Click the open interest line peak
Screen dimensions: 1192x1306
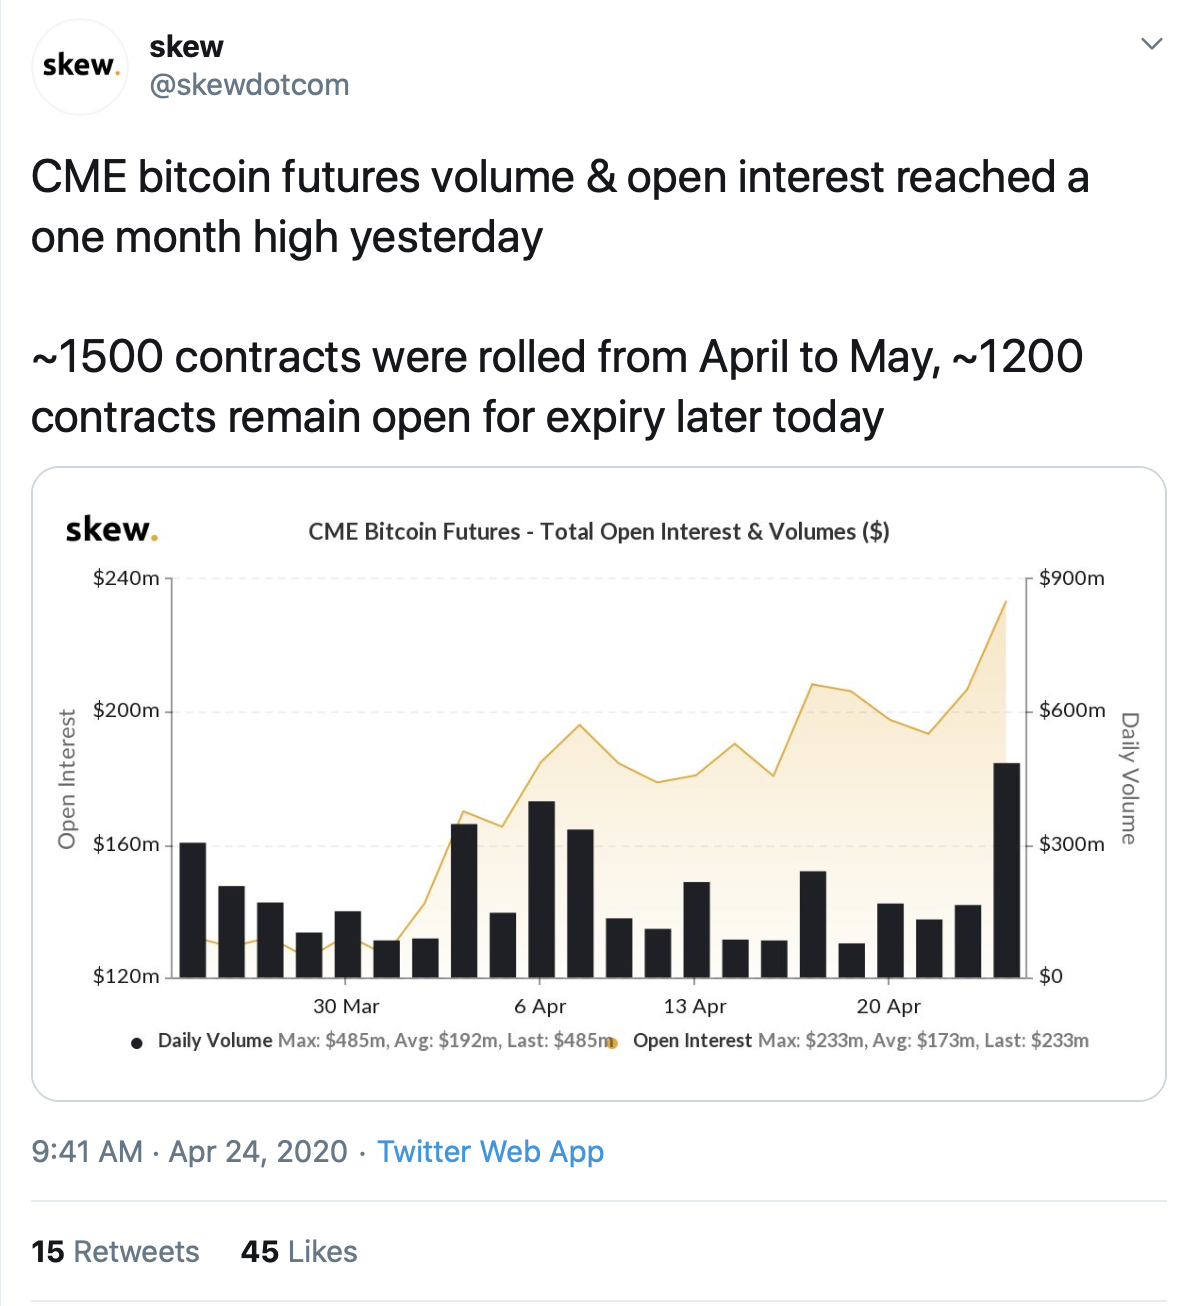1005,602
